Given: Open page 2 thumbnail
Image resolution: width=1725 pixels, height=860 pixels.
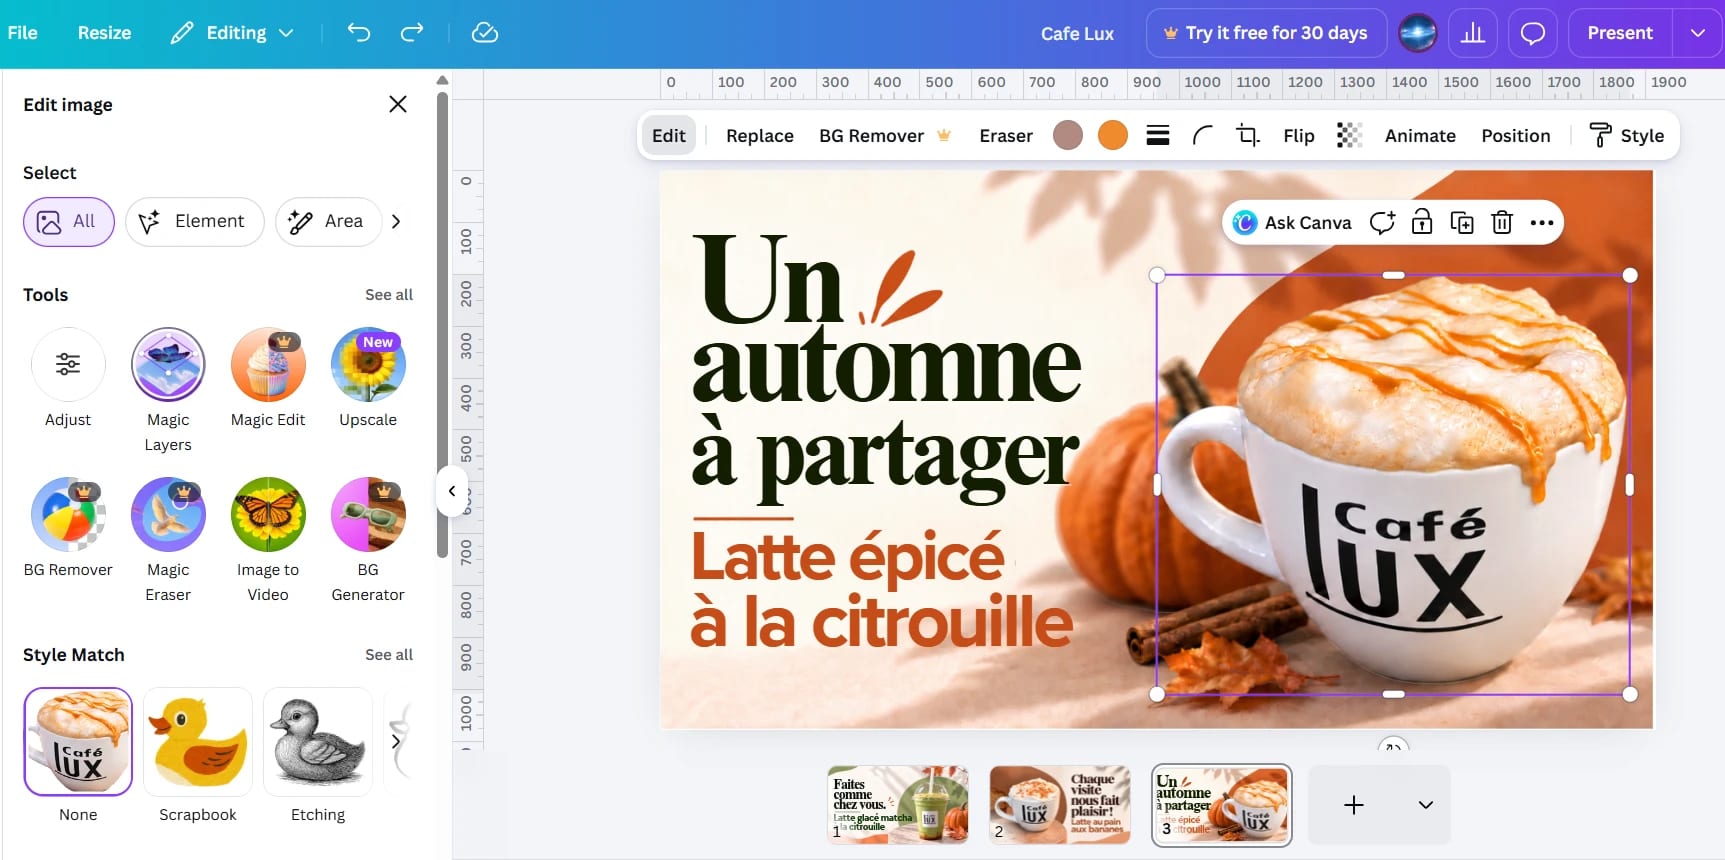Looking at the screenshot, I should click(1060, 805).
